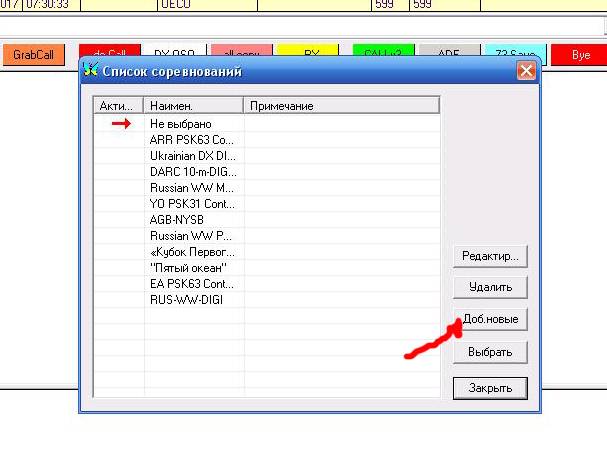The width and height of the screenshot is (607, 454).
Task: Click the butterfly icon in dialog title
Action: coord(91,70)
